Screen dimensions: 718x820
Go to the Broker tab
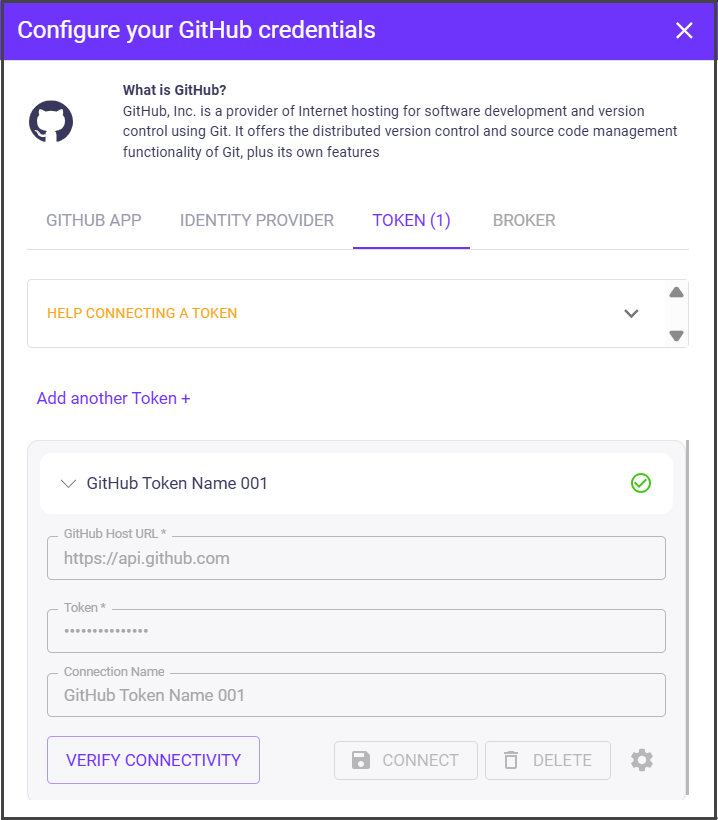click(x=524, y=220)
